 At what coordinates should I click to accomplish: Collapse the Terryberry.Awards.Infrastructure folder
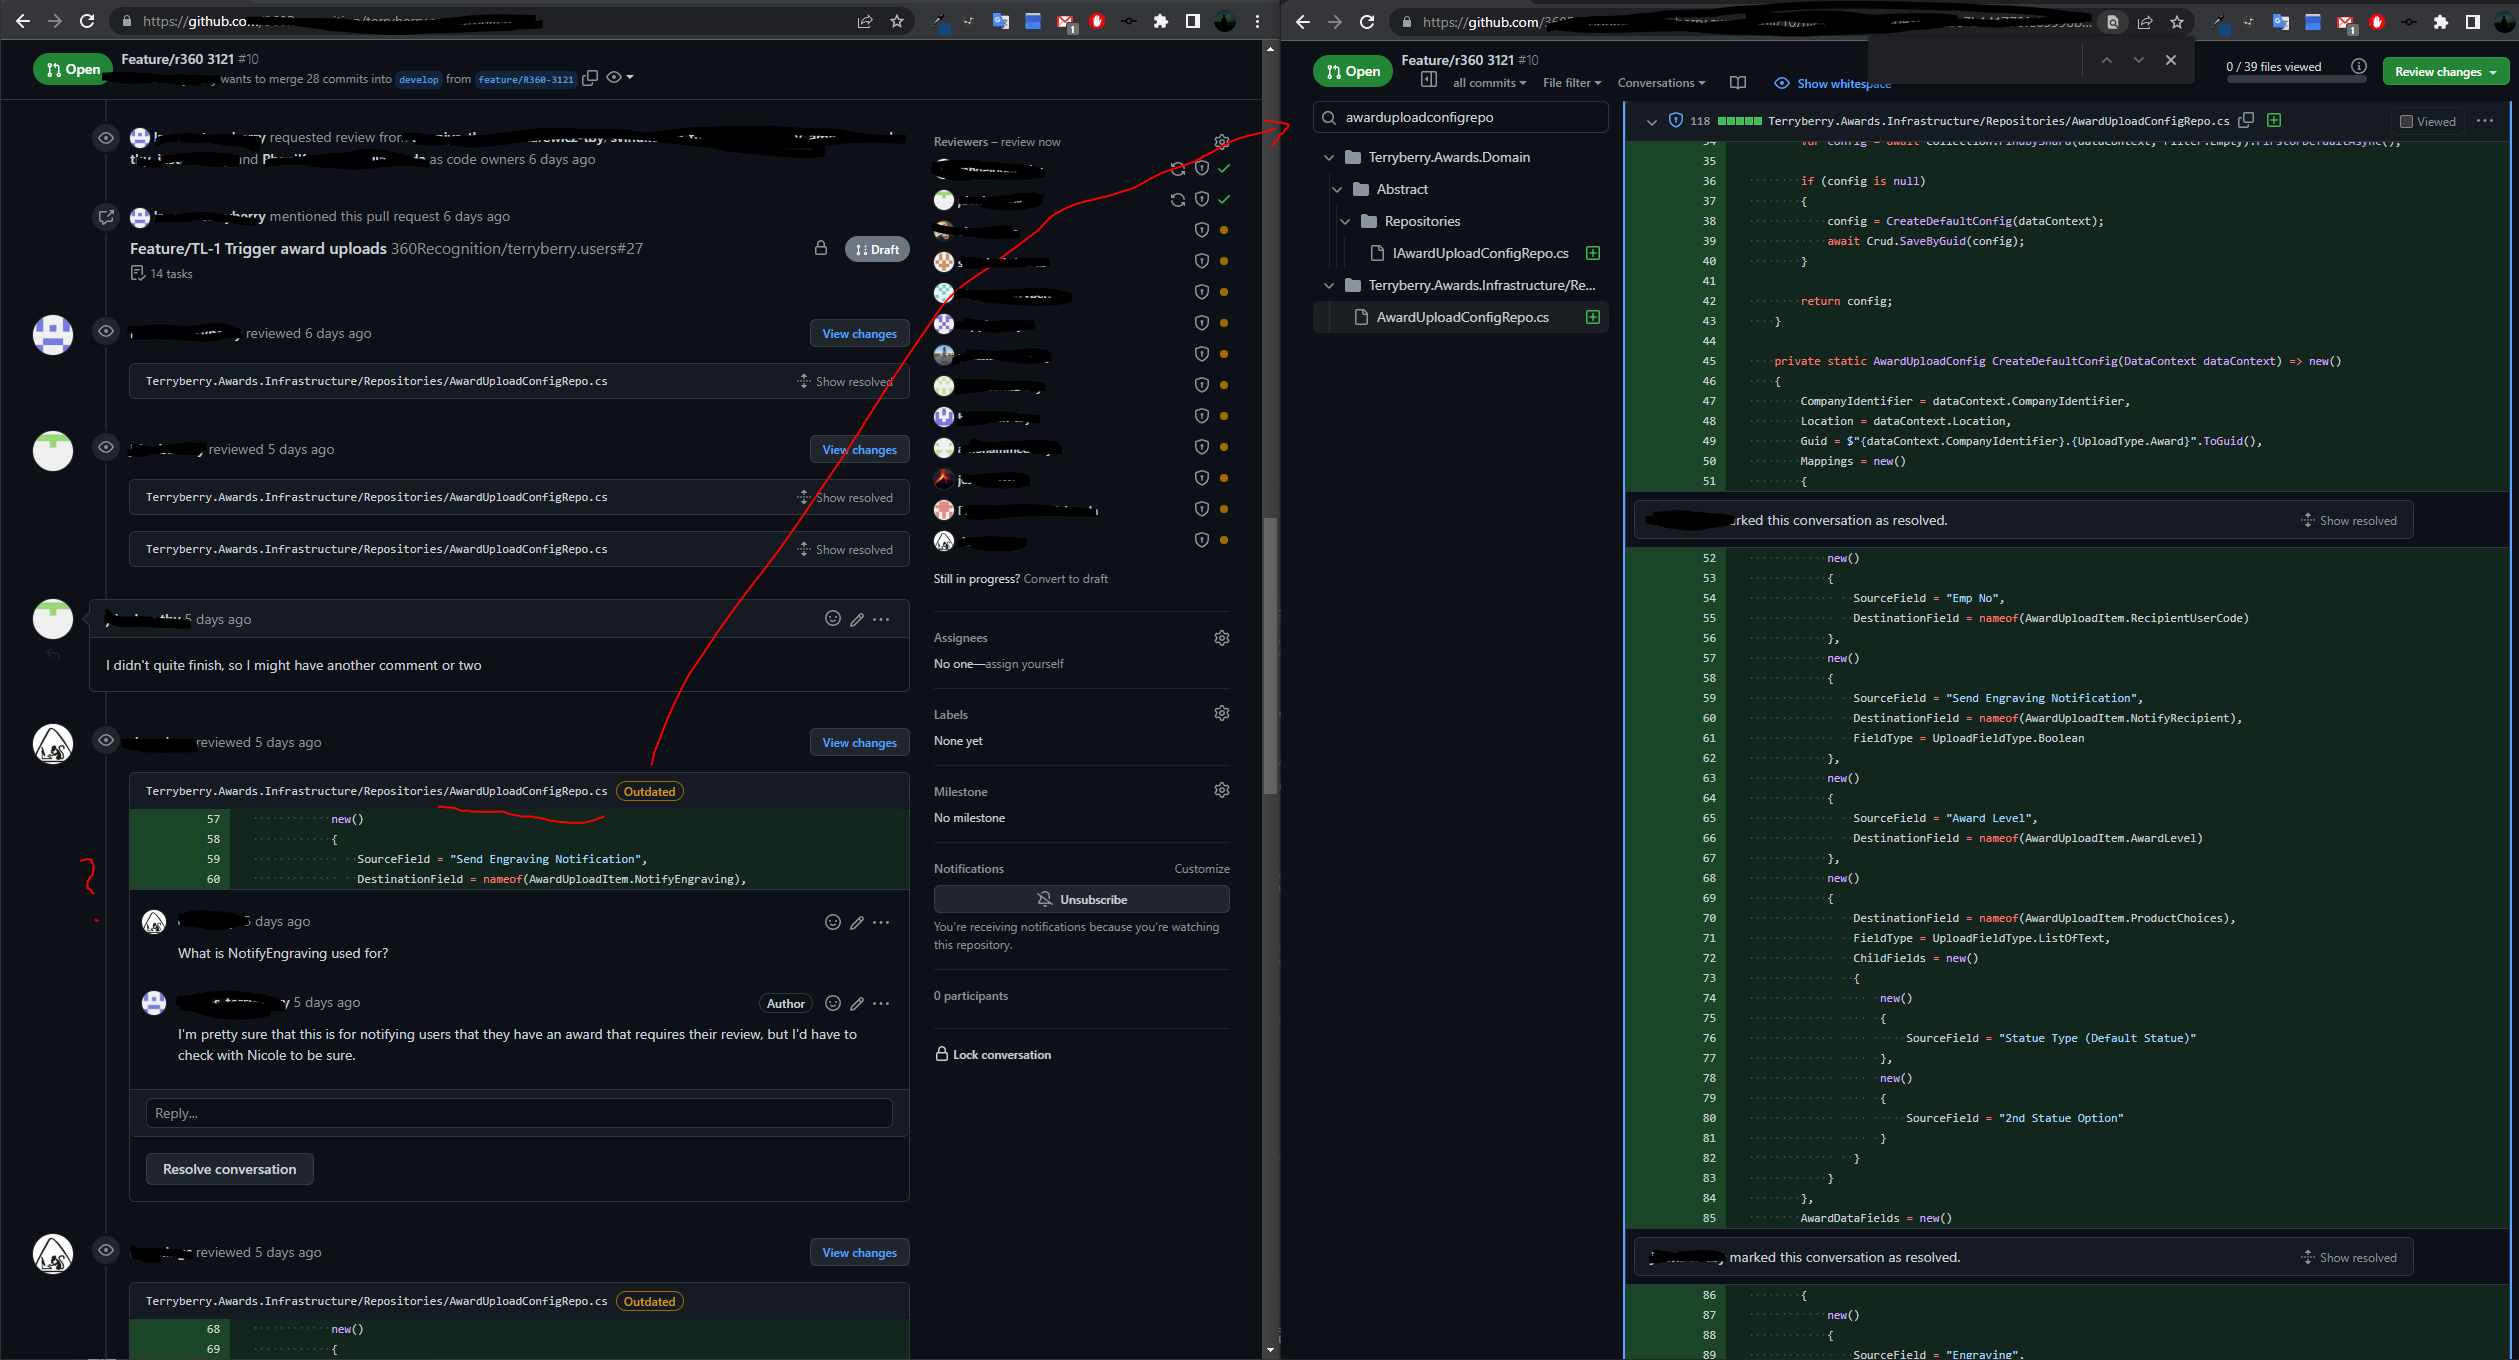(1329, 285)
